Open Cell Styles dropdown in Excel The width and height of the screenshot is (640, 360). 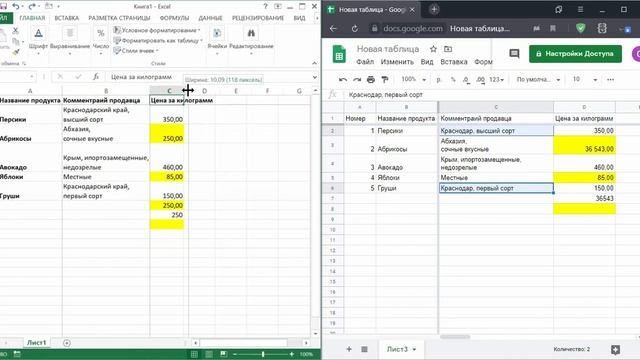tap(136, 51)
